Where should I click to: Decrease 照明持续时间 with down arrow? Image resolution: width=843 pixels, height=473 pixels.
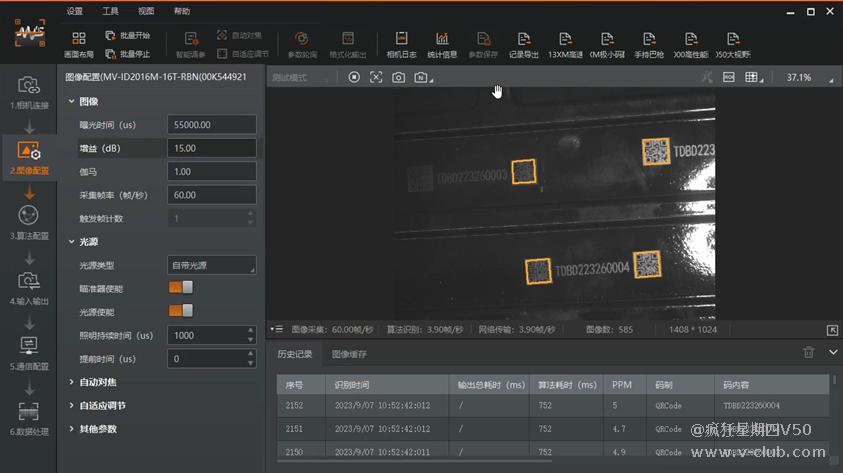(251, 340)
